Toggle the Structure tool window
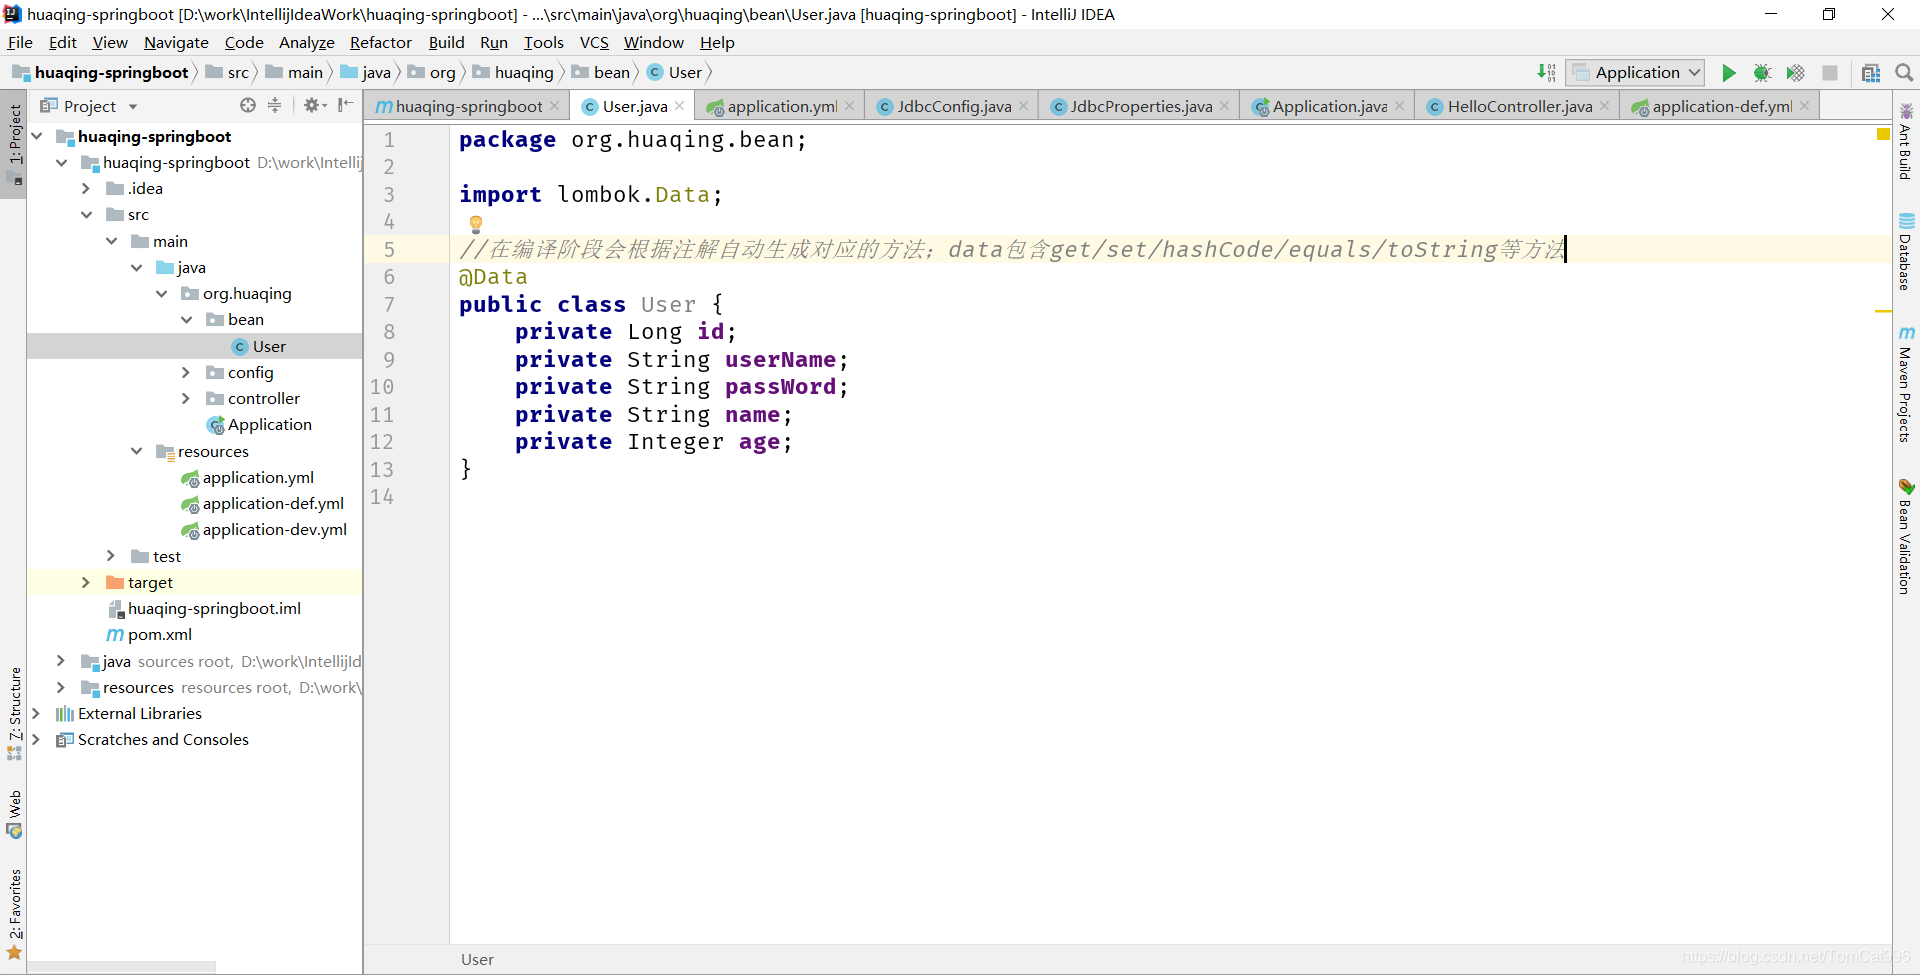Viewport: 1920px width, 975px height. coord(14,713)
